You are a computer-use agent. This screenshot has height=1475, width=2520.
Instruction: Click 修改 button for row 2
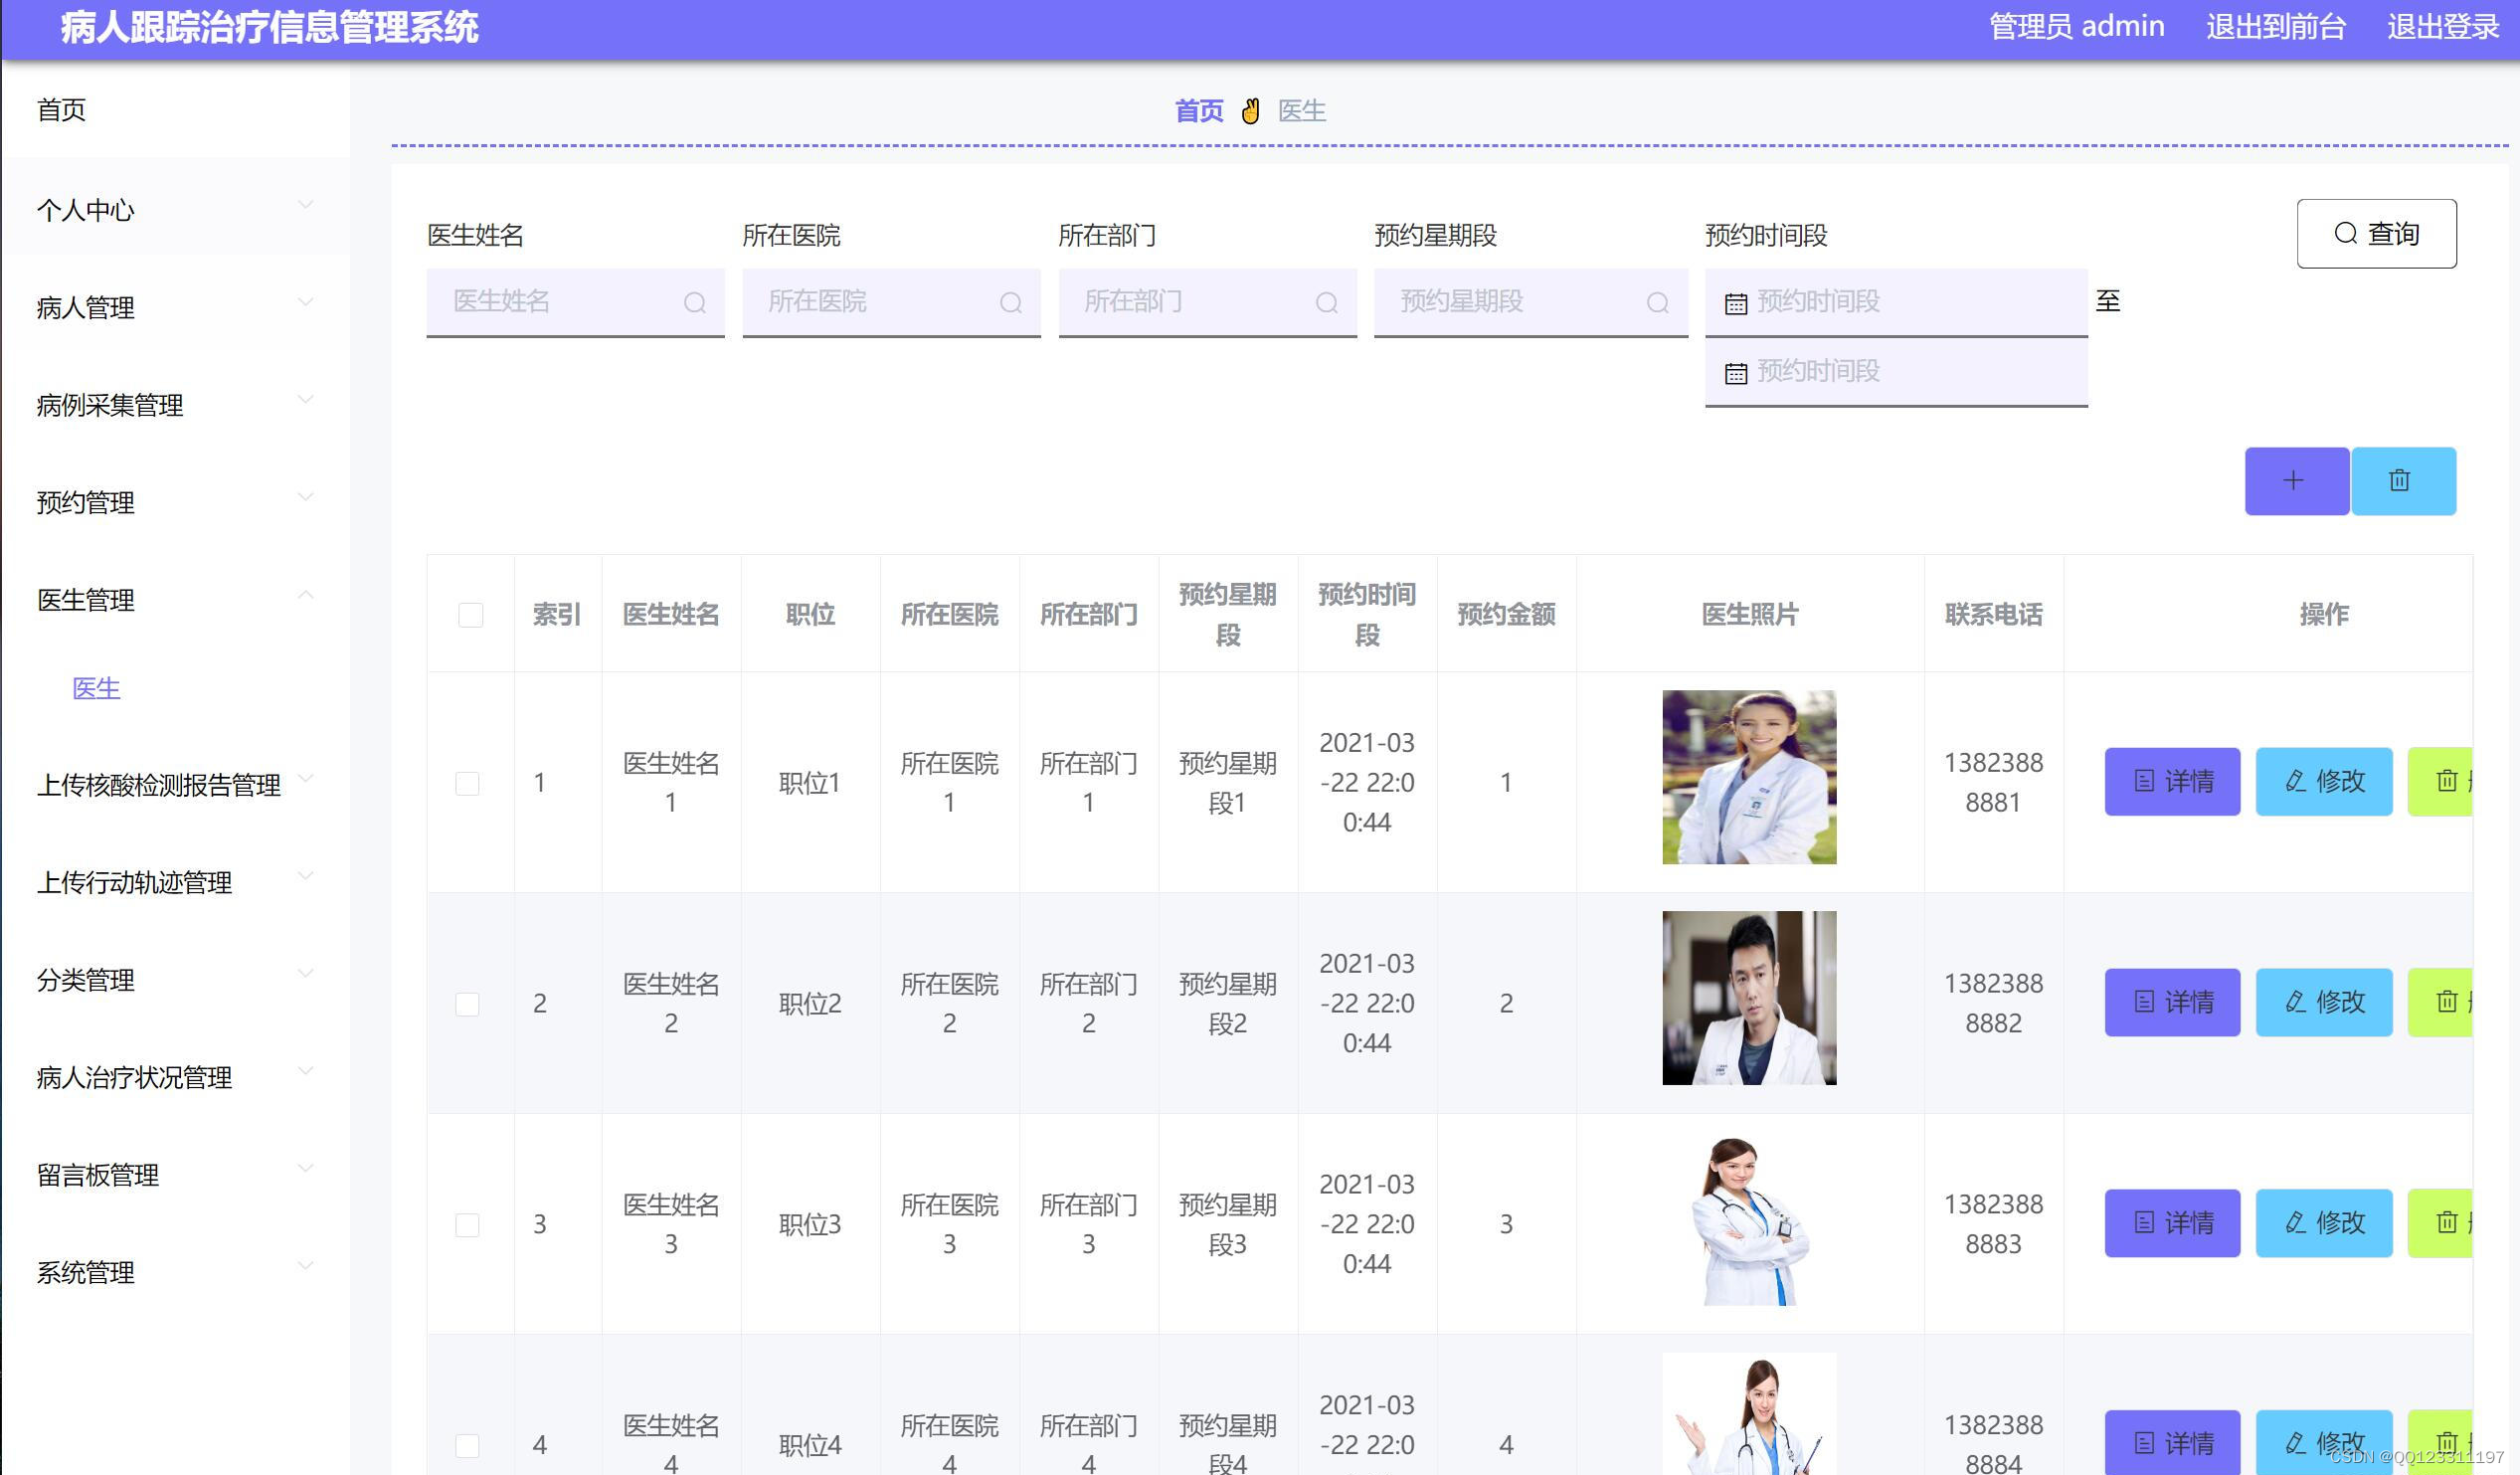click(x=2323, y=1002)
